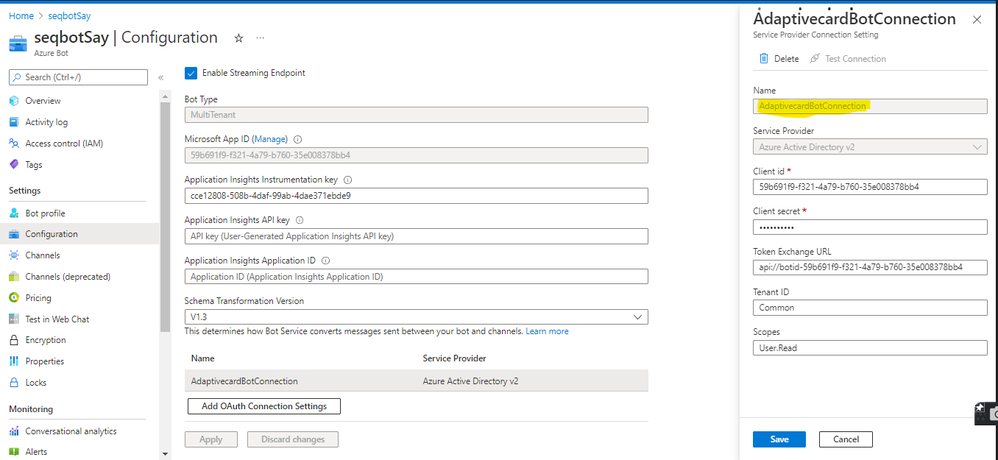
Task: Click the Test in Web Chat icon
Action: pyautogui.click(x=14, y=319)
